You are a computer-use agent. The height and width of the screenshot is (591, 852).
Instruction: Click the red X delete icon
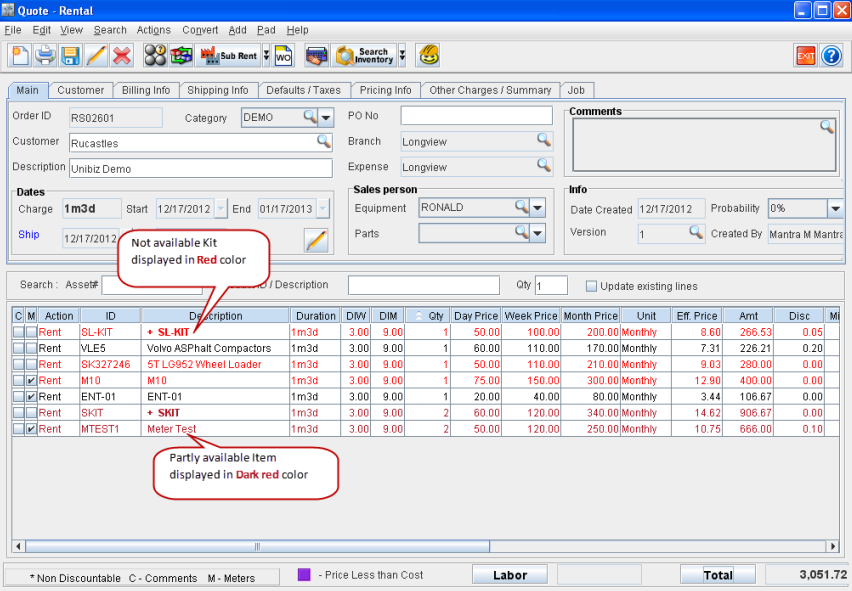[122, 55]
